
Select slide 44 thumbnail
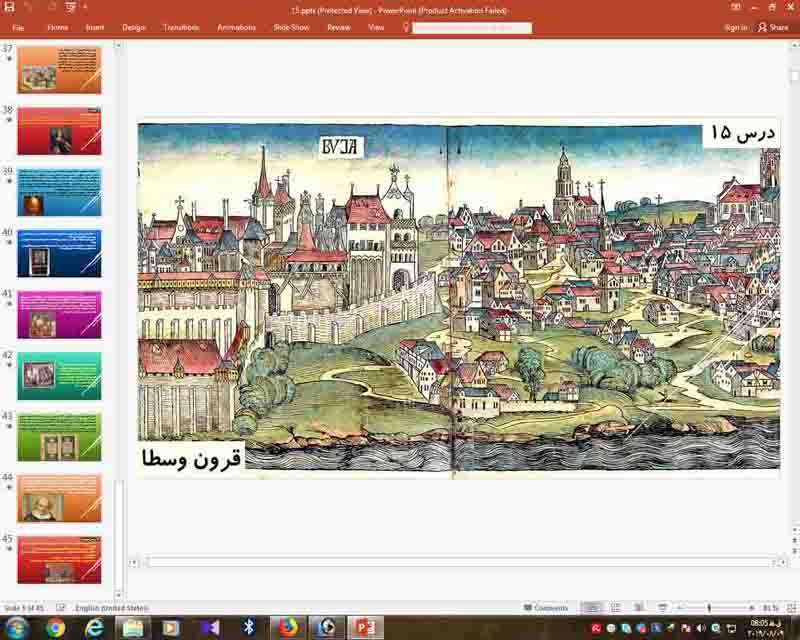(59, 499)
